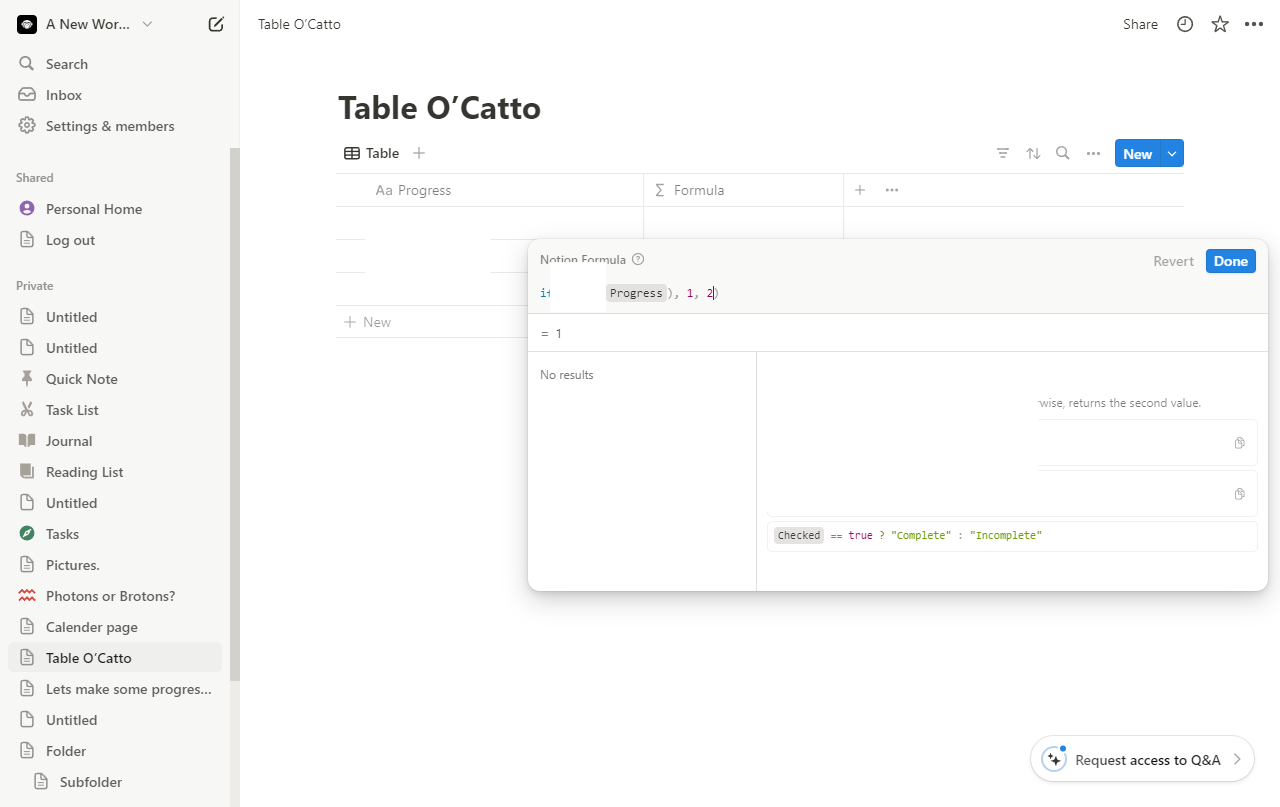The image size is (1280, 807).
Task: Copy the first formula example
Action: pos(1239,443)
